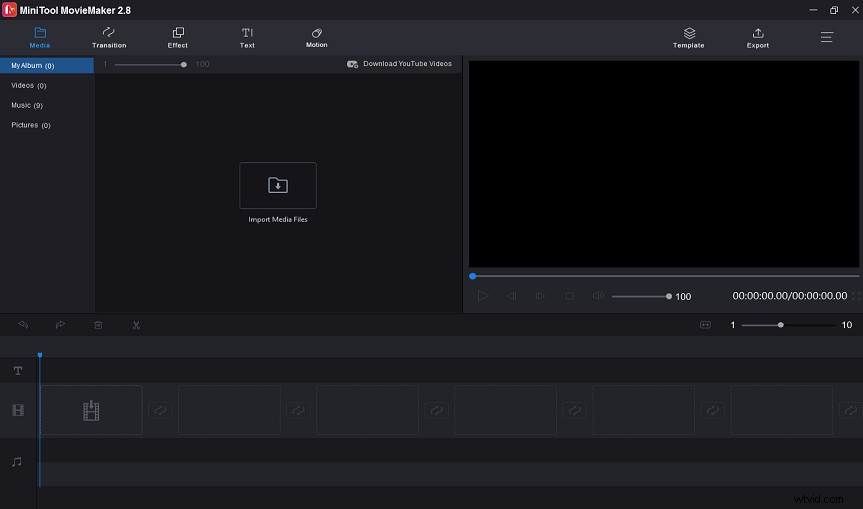Click Zoom to fit timeline icon
This screenshot has height=509, width=863.
click(705, 325)
